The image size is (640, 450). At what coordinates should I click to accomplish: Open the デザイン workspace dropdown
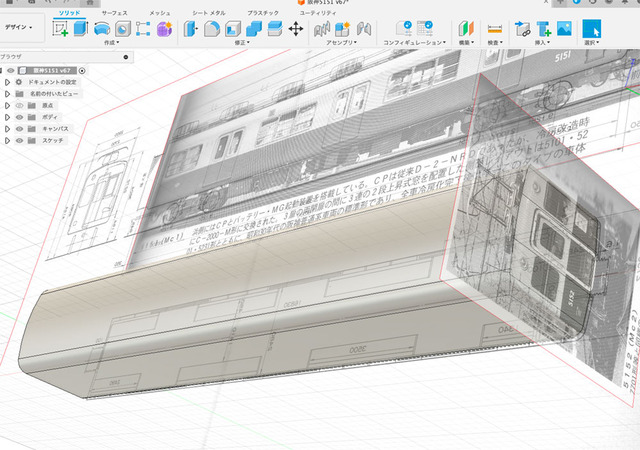[19, 27]
